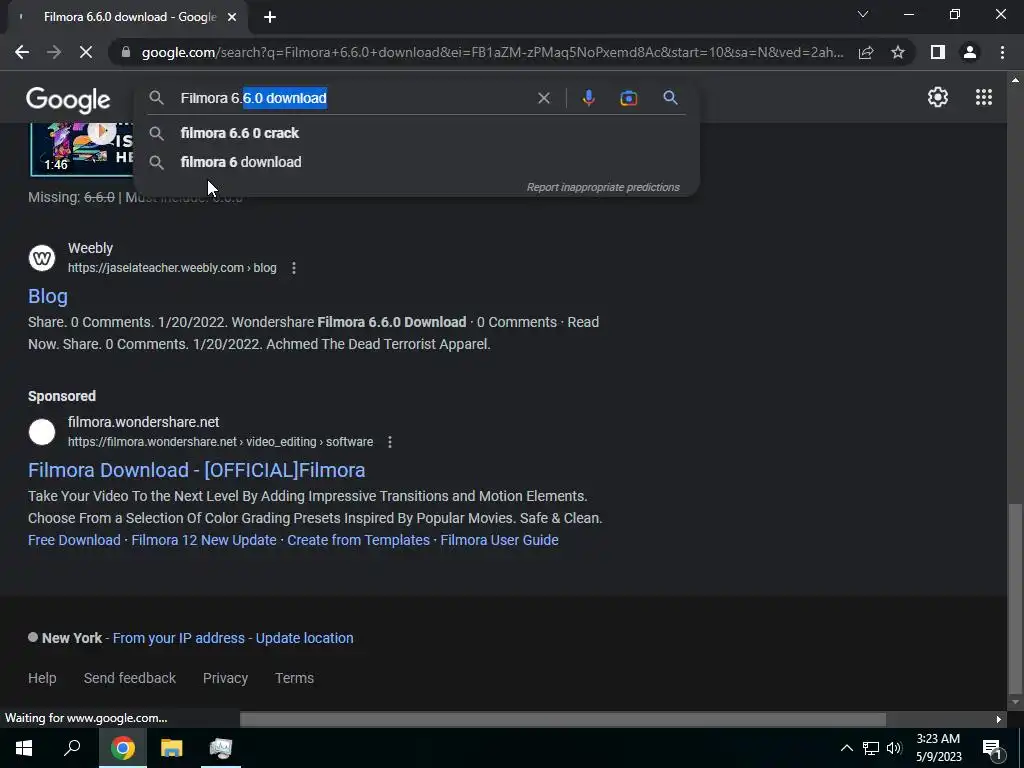Open Help footer link
This screenshot has width=1024, height=768.
pos(42,678)
